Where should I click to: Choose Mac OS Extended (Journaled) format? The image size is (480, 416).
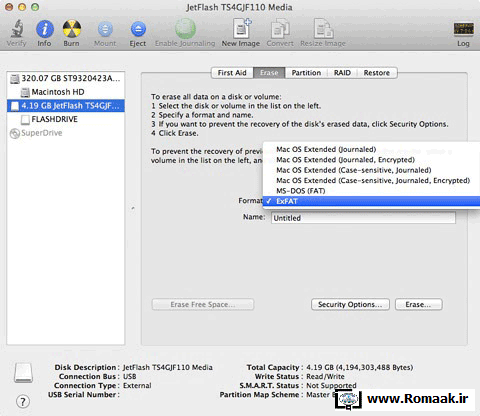(371, 149)
